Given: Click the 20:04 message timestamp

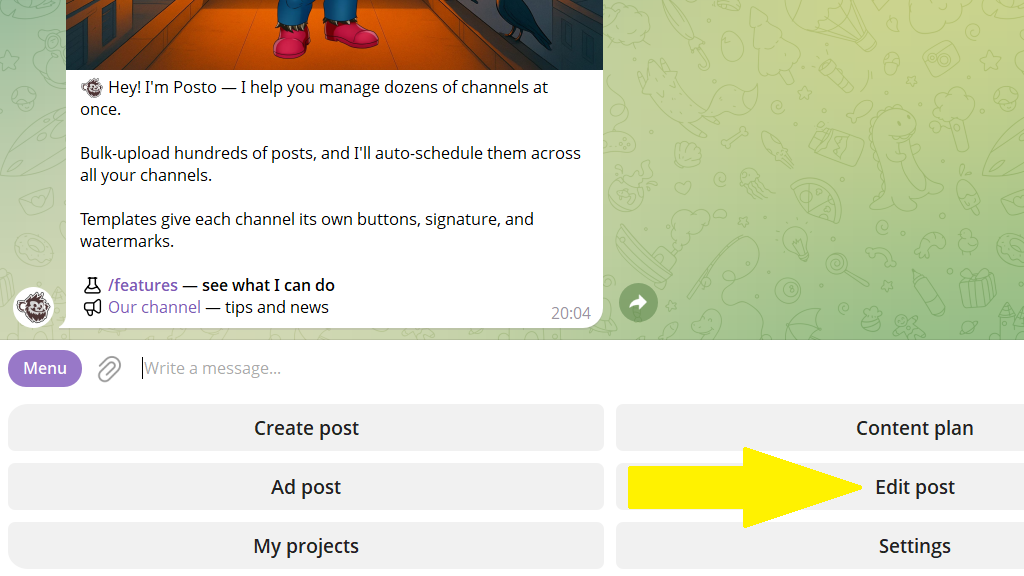Looking at the screenshot, I should pos(571,313).
